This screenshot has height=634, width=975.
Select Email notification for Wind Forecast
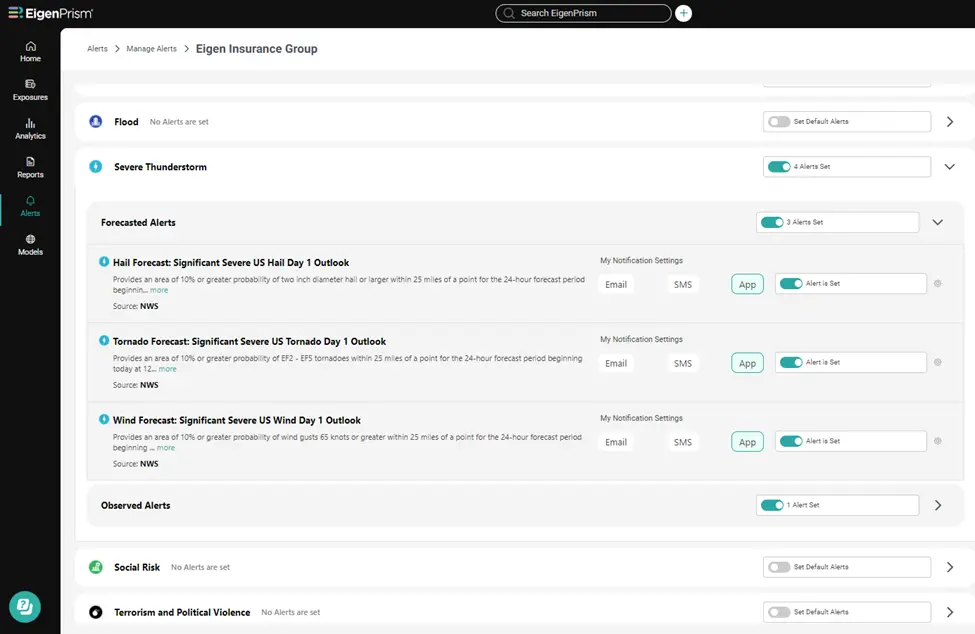tap(616, 443)
